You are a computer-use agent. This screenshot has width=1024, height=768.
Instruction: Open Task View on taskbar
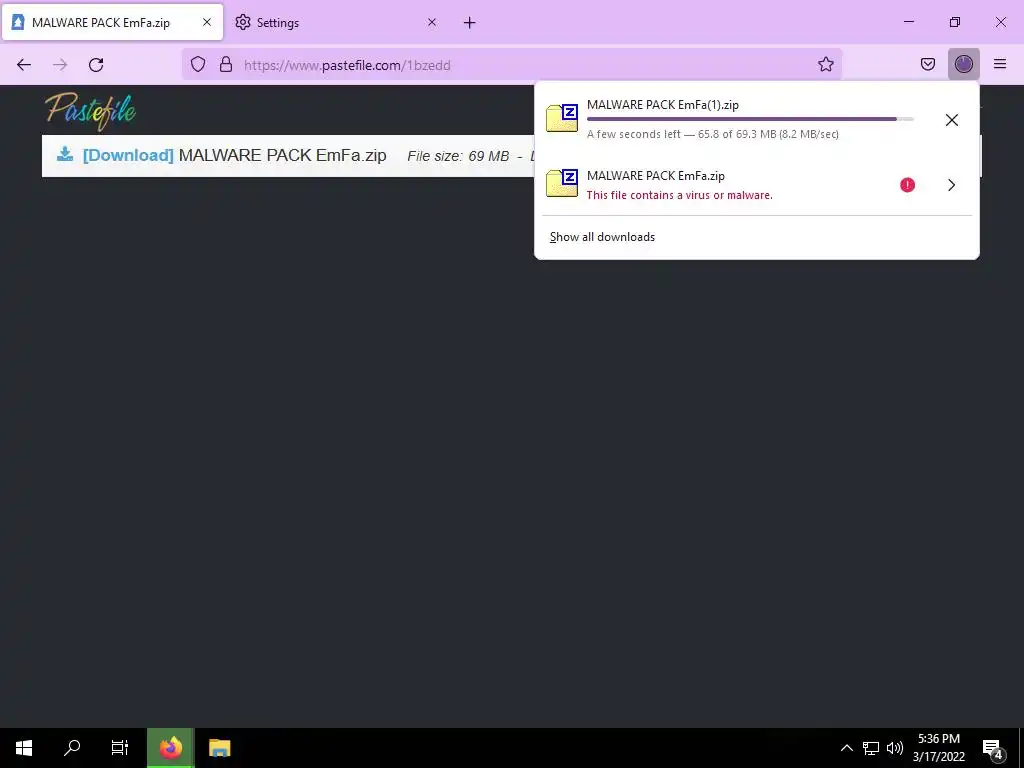tap(120, 748)
